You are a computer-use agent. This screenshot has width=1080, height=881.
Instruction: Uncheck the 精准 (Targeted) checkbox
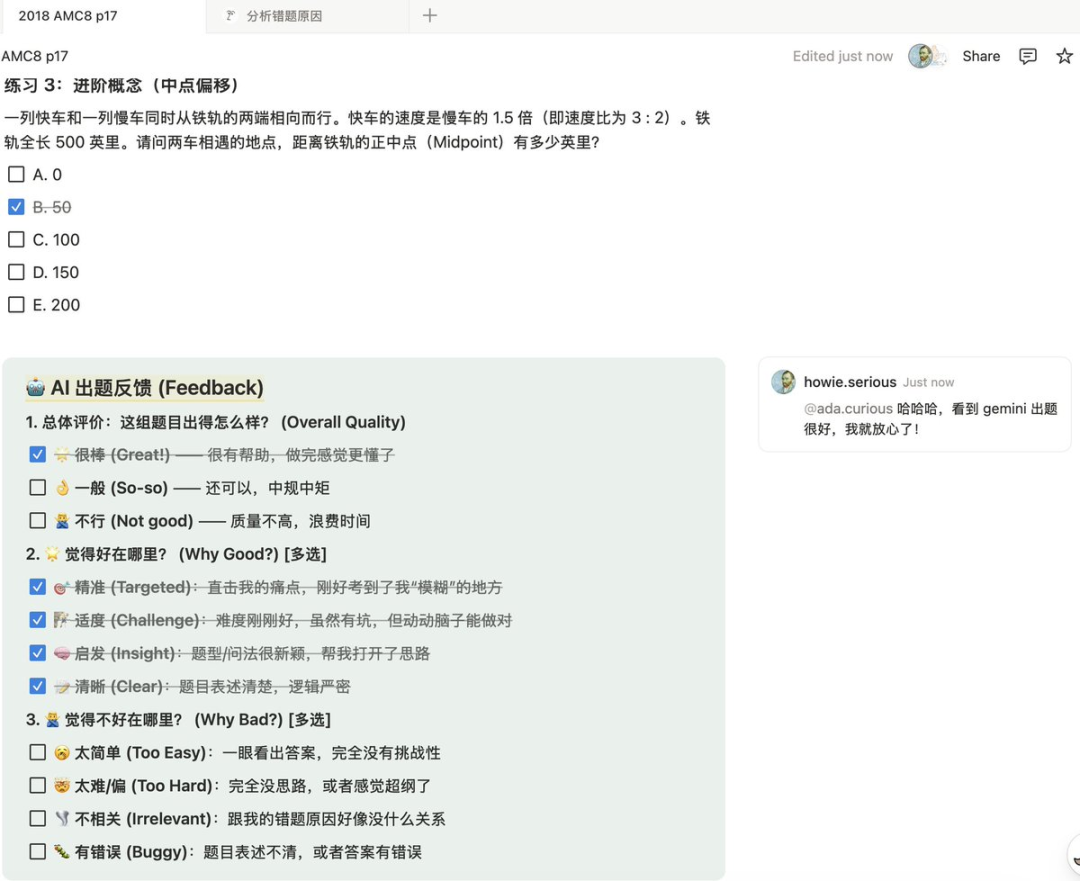(x=38, y=587)
